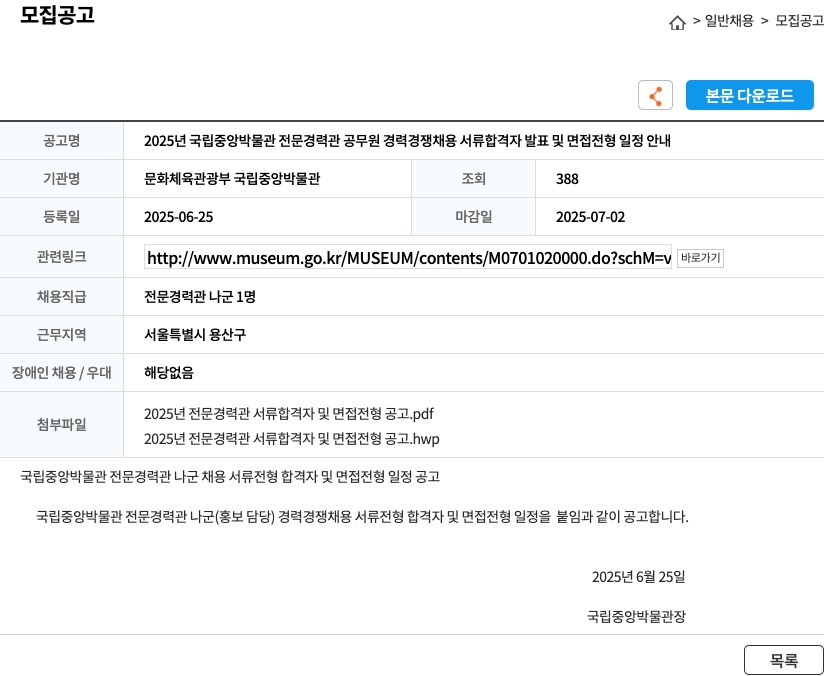Download the 서류합격자 및 면접전형 공고.hwp attachment
Image resolution: width=824 pixels, height=676 pixels.
pyautogui.click(x=292, y=438)
